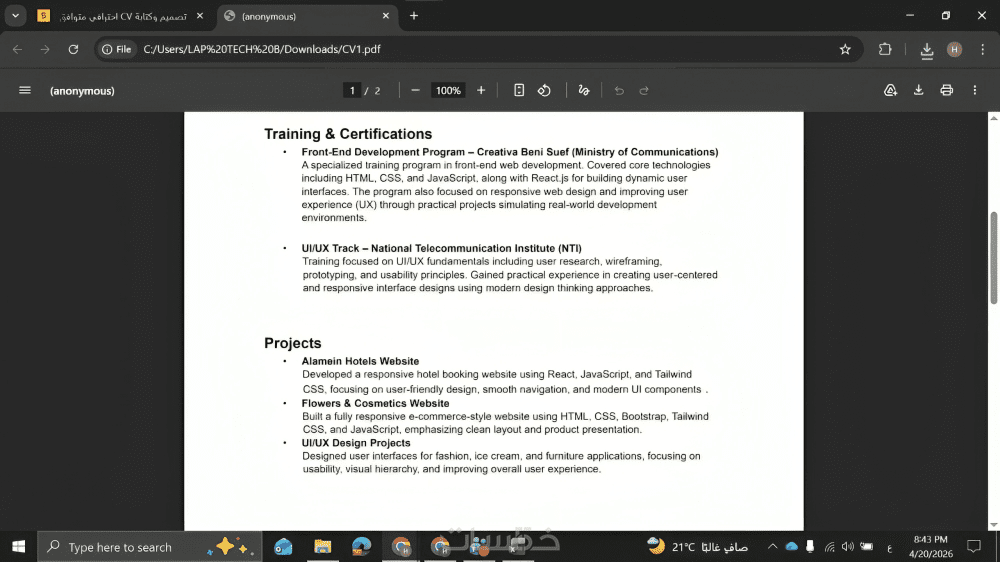Click the Type here to search box

pos(150,547)
